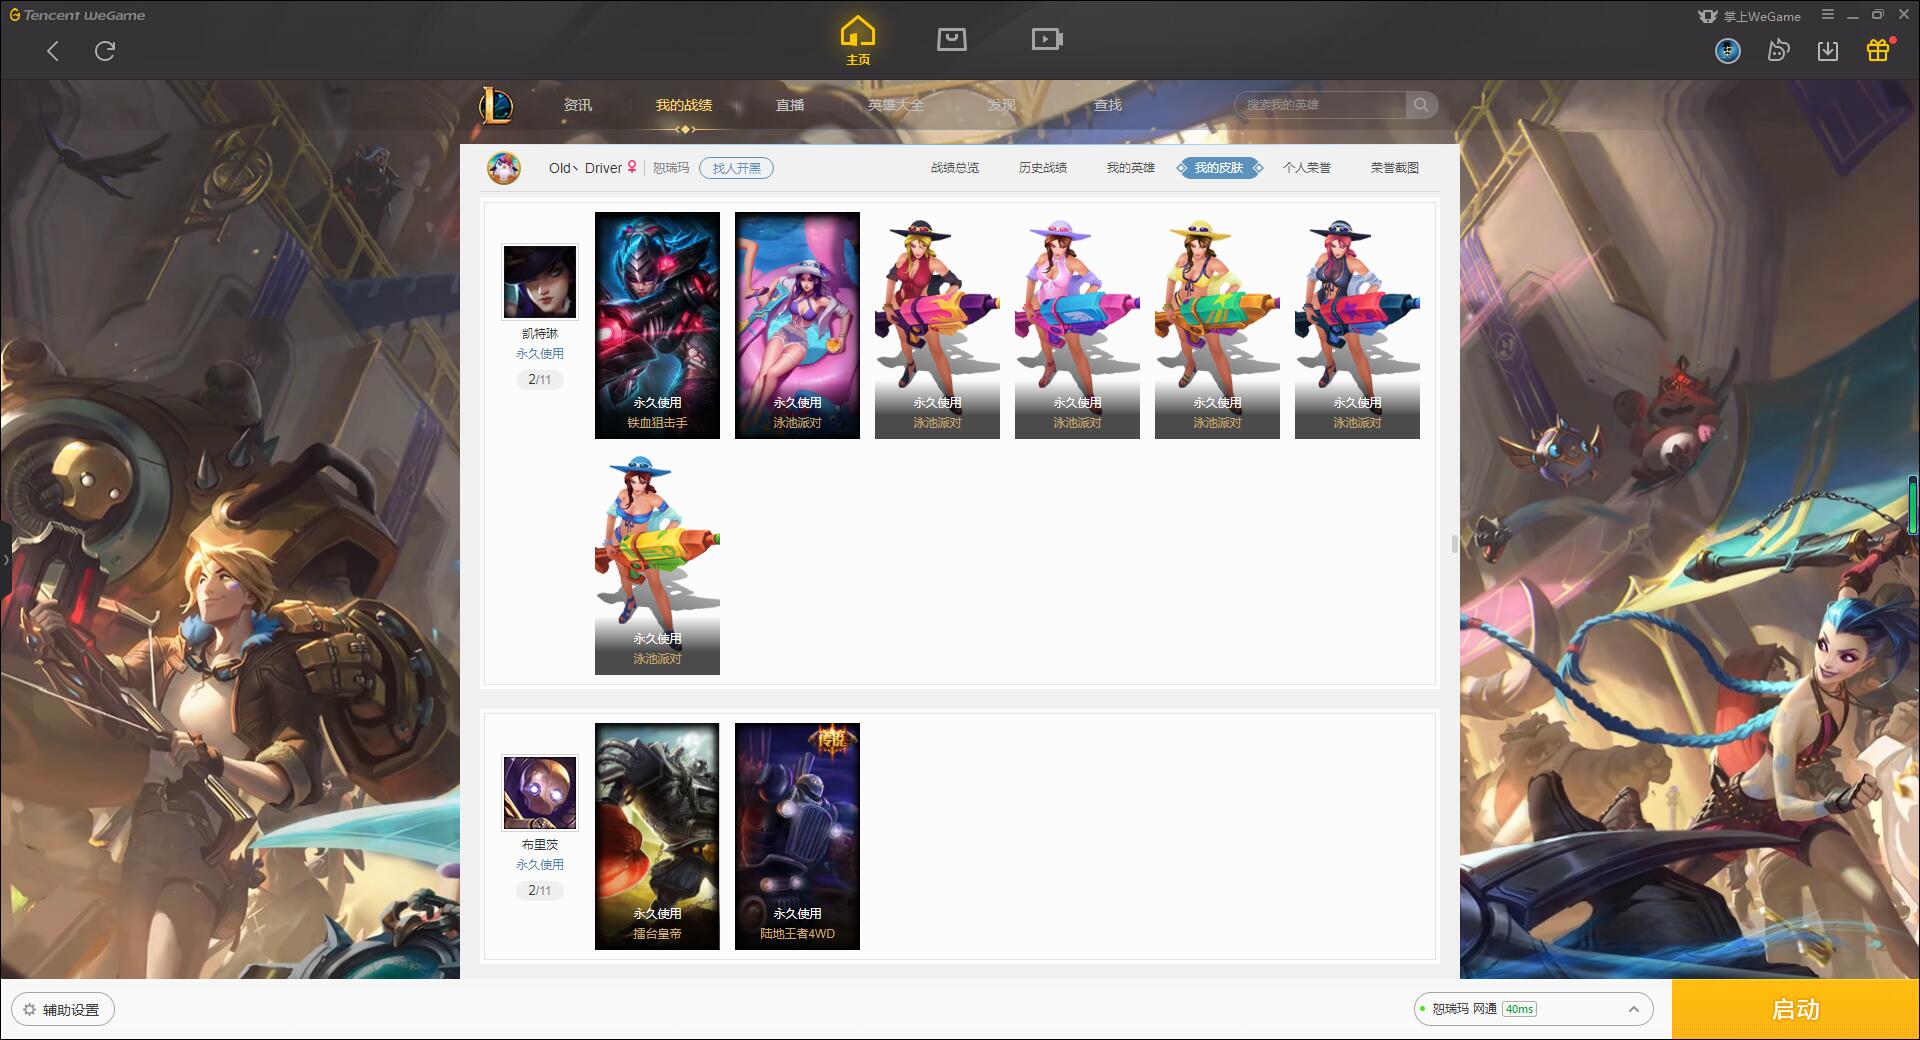Switch to the 我的战绩 tab

[x=684, y=105]
